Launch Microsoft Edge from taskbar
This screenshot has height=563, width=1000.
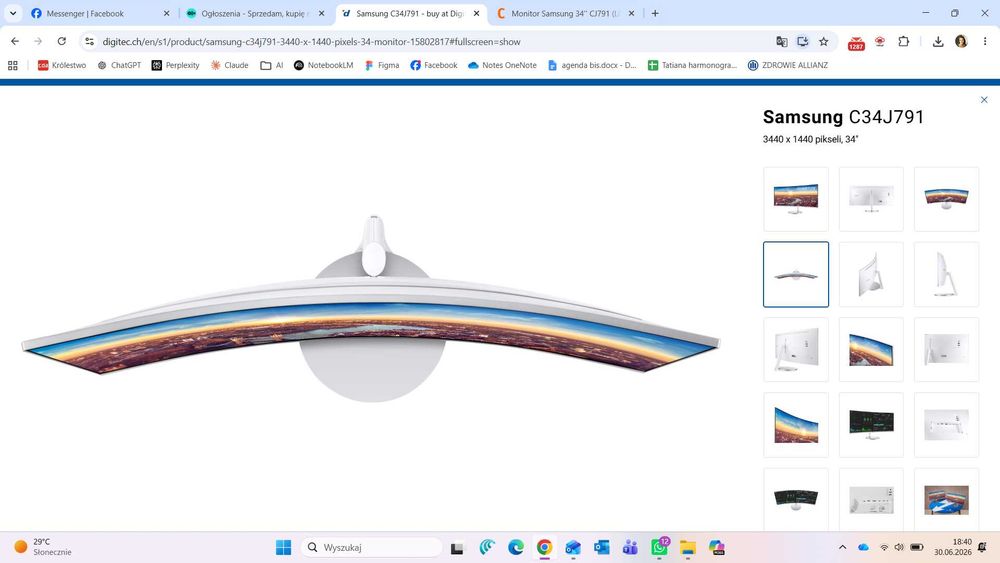point(515,547)
